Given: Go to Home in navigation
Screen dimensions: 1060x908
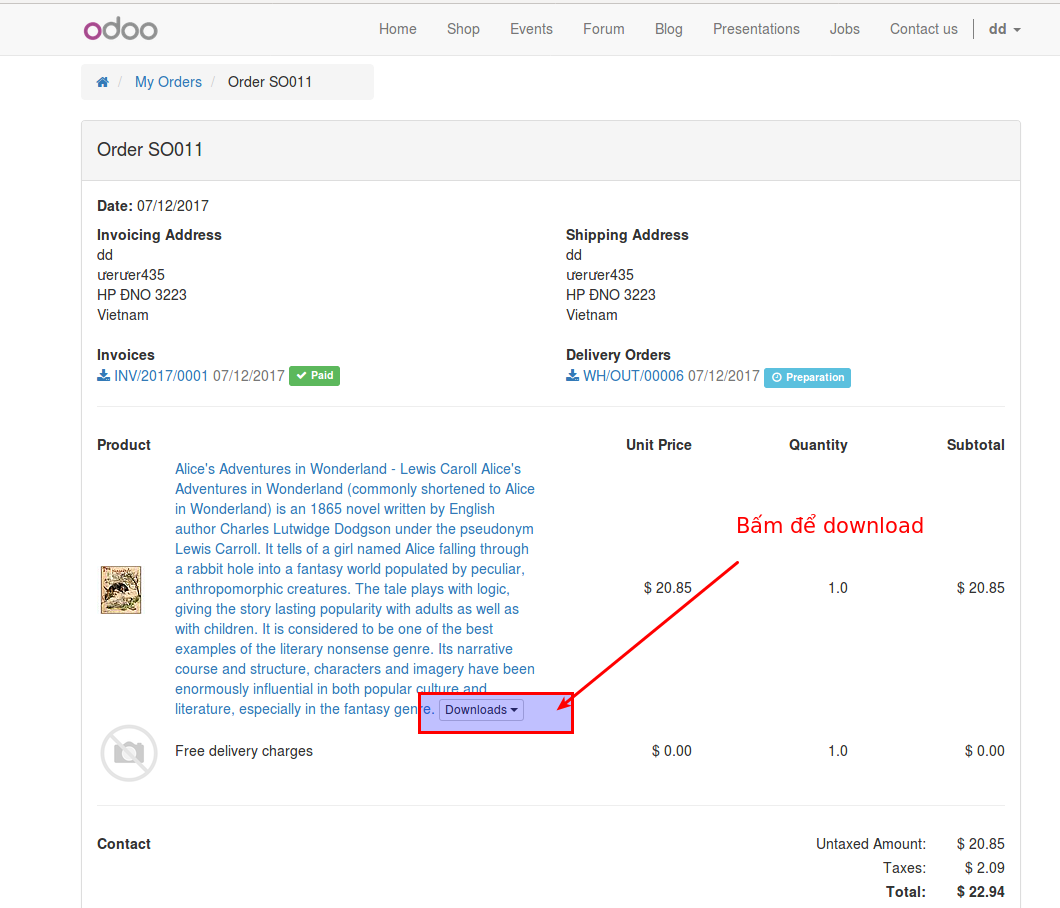Looking at the screenshot, I should click(x=398, y=29).
